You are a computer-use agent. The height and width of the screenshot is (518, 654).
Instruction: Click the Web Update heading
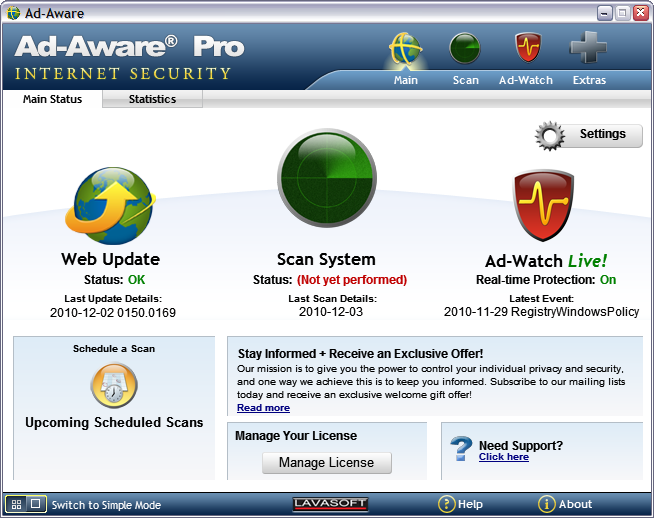[111, 259]
